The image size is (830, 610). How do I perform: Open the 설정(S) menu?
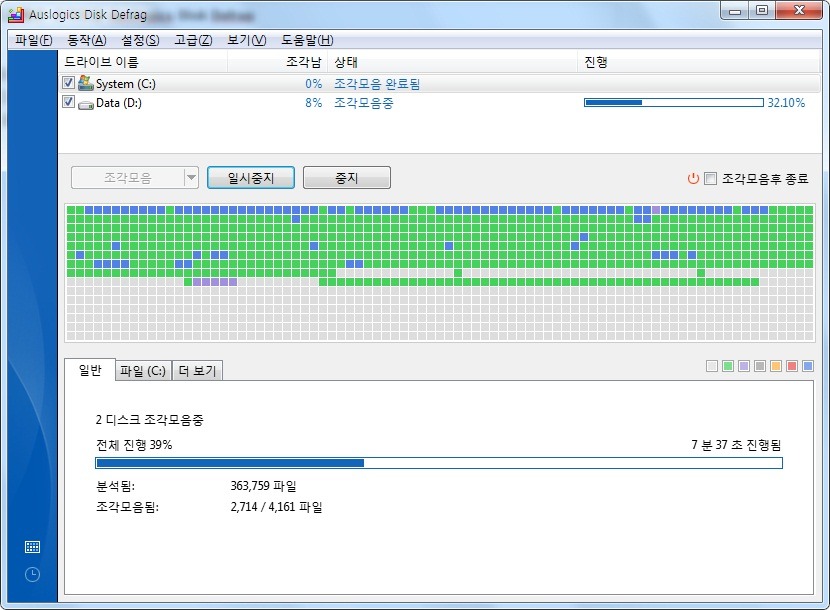[x=140, y=40]
